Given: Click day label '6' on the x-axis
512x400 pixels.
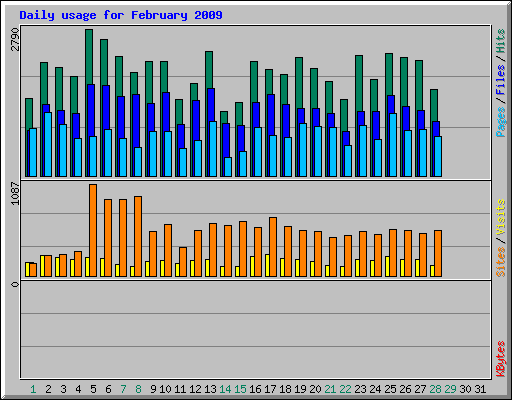Looking at the screenshot, I should pyautogui.click(x=108, y=389).
